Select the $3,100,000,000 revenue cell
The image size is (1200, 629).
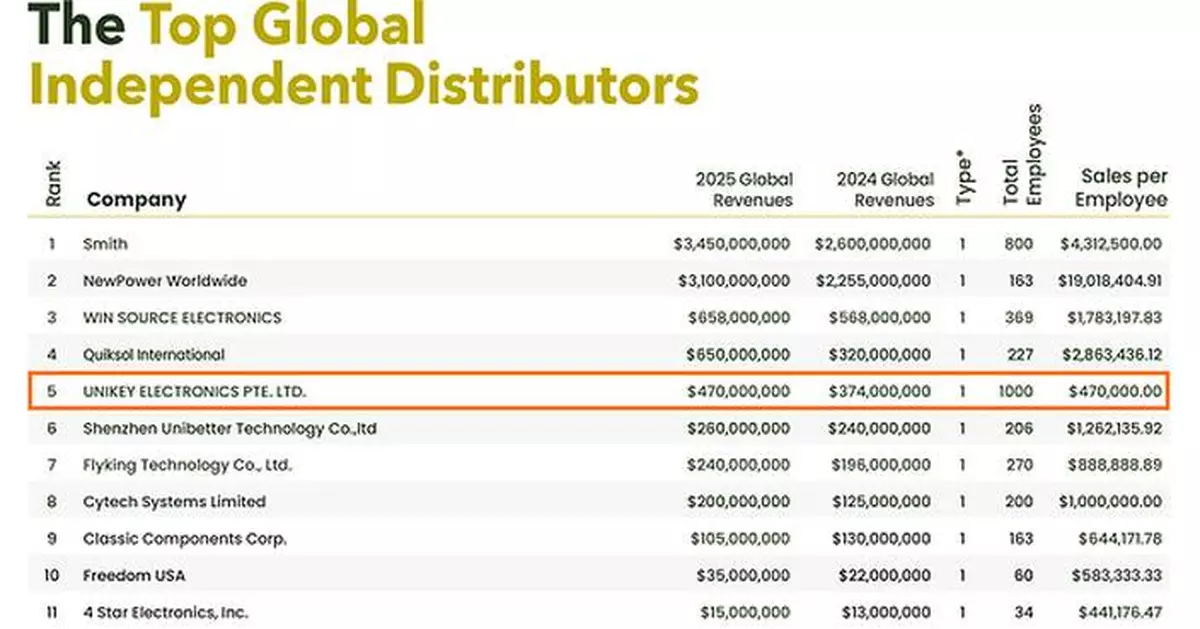[x=733, y=281]
